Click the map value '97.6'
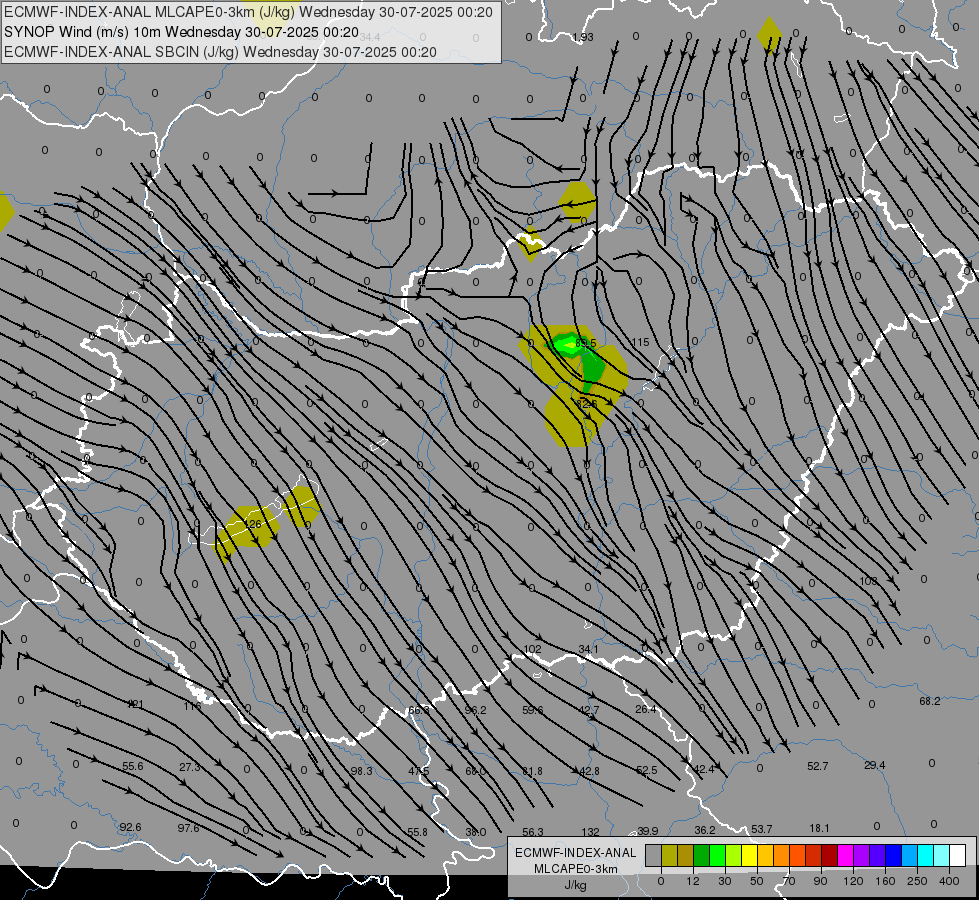Screen dimensions: 979x900 pos(188,828)
